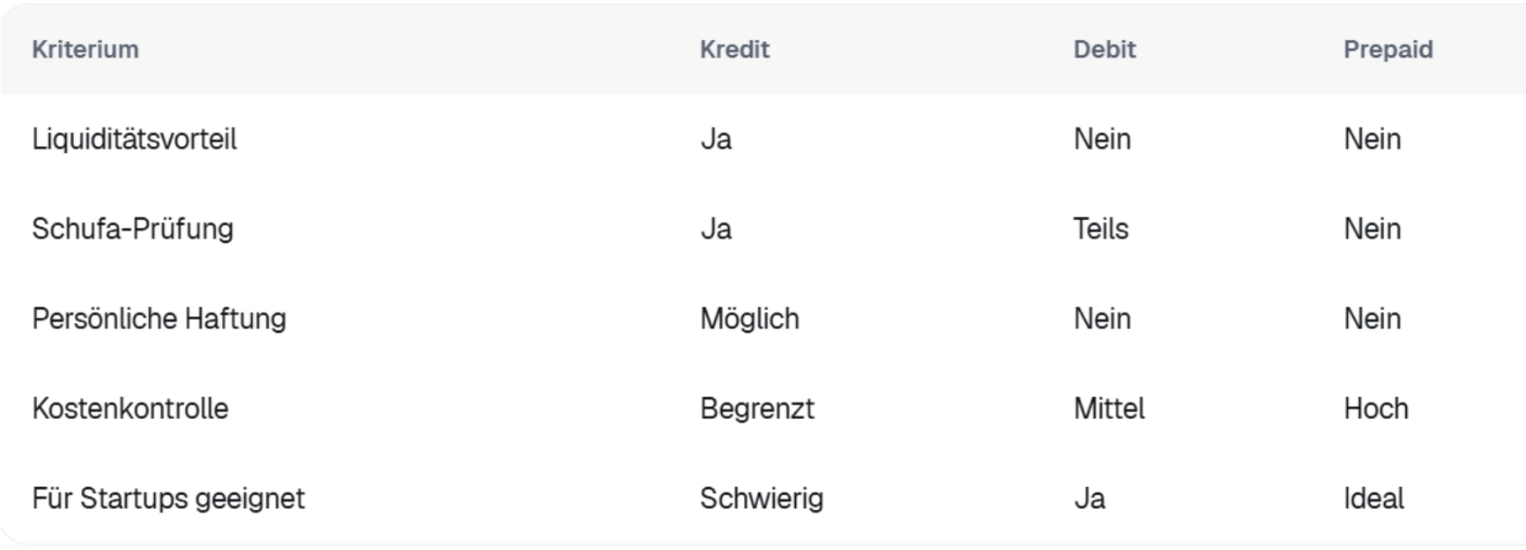
Task: Click the Kriterium column header
Action: (85, 49)
